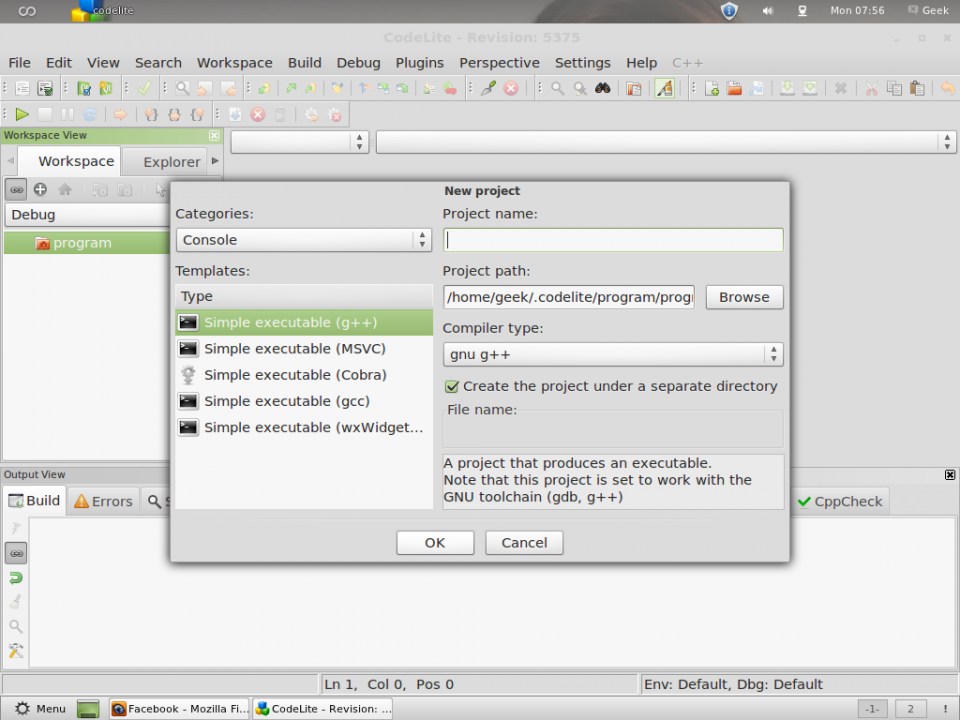Image resolution: width=960 pixels, height=720 pixels.
Task: Click the plus icon in Workspace toolbar
Action: click(x=40, y=190)
